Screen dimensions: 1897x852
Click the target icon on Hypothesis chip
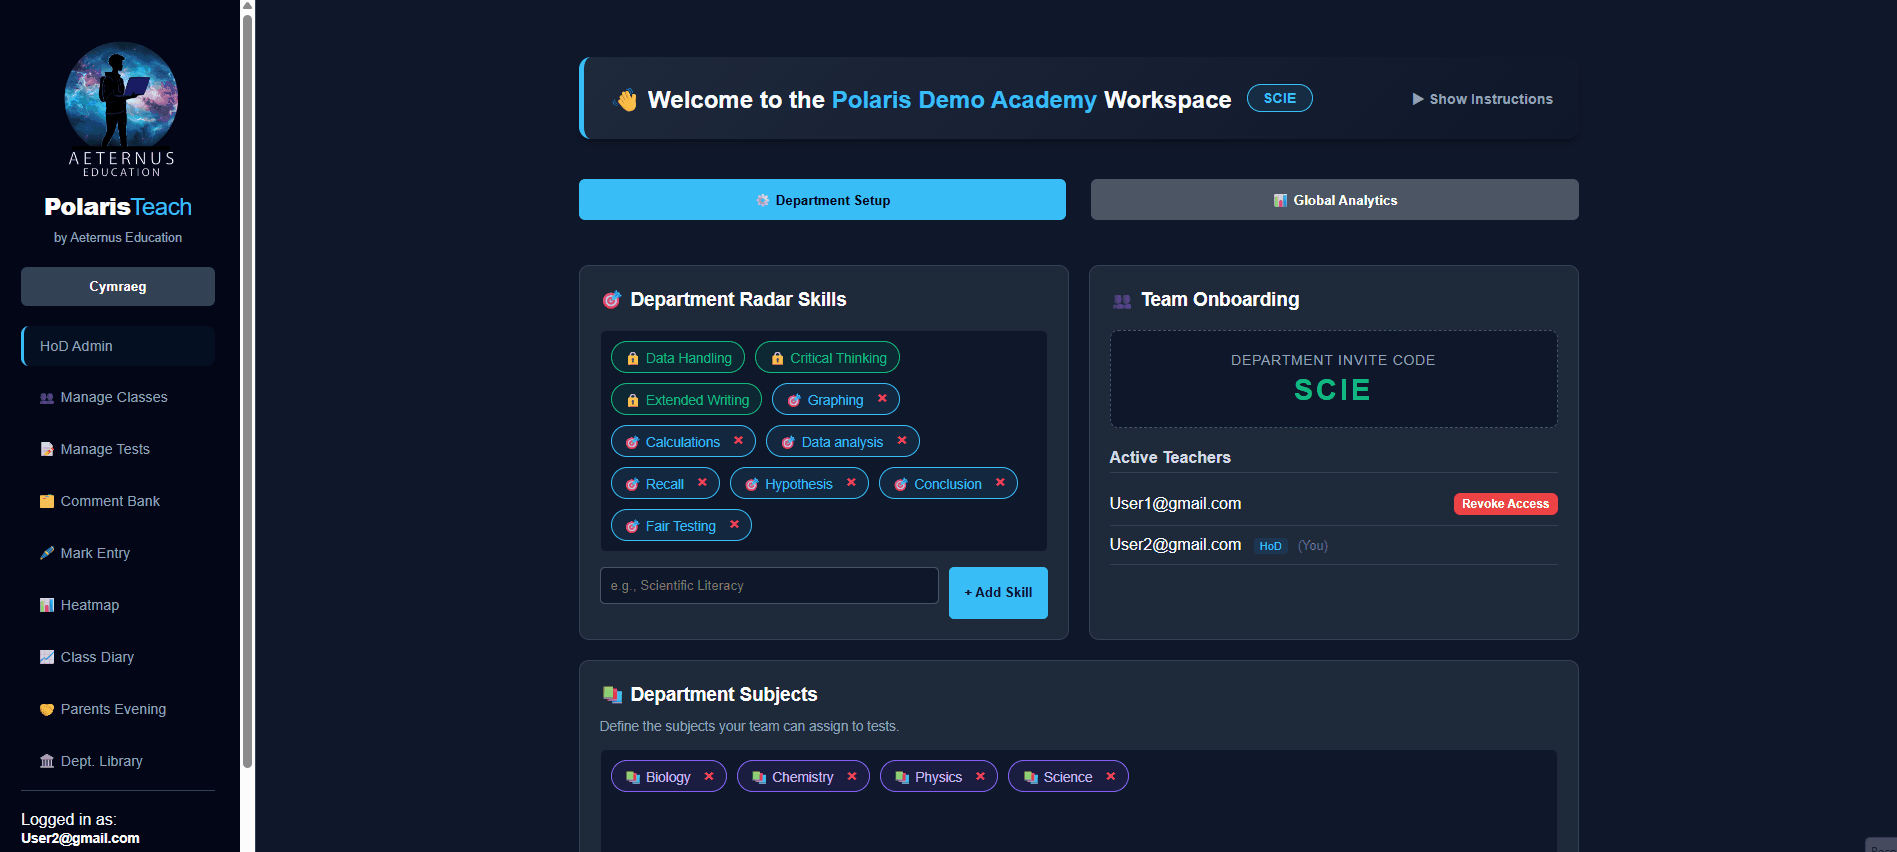coord(751,484)
